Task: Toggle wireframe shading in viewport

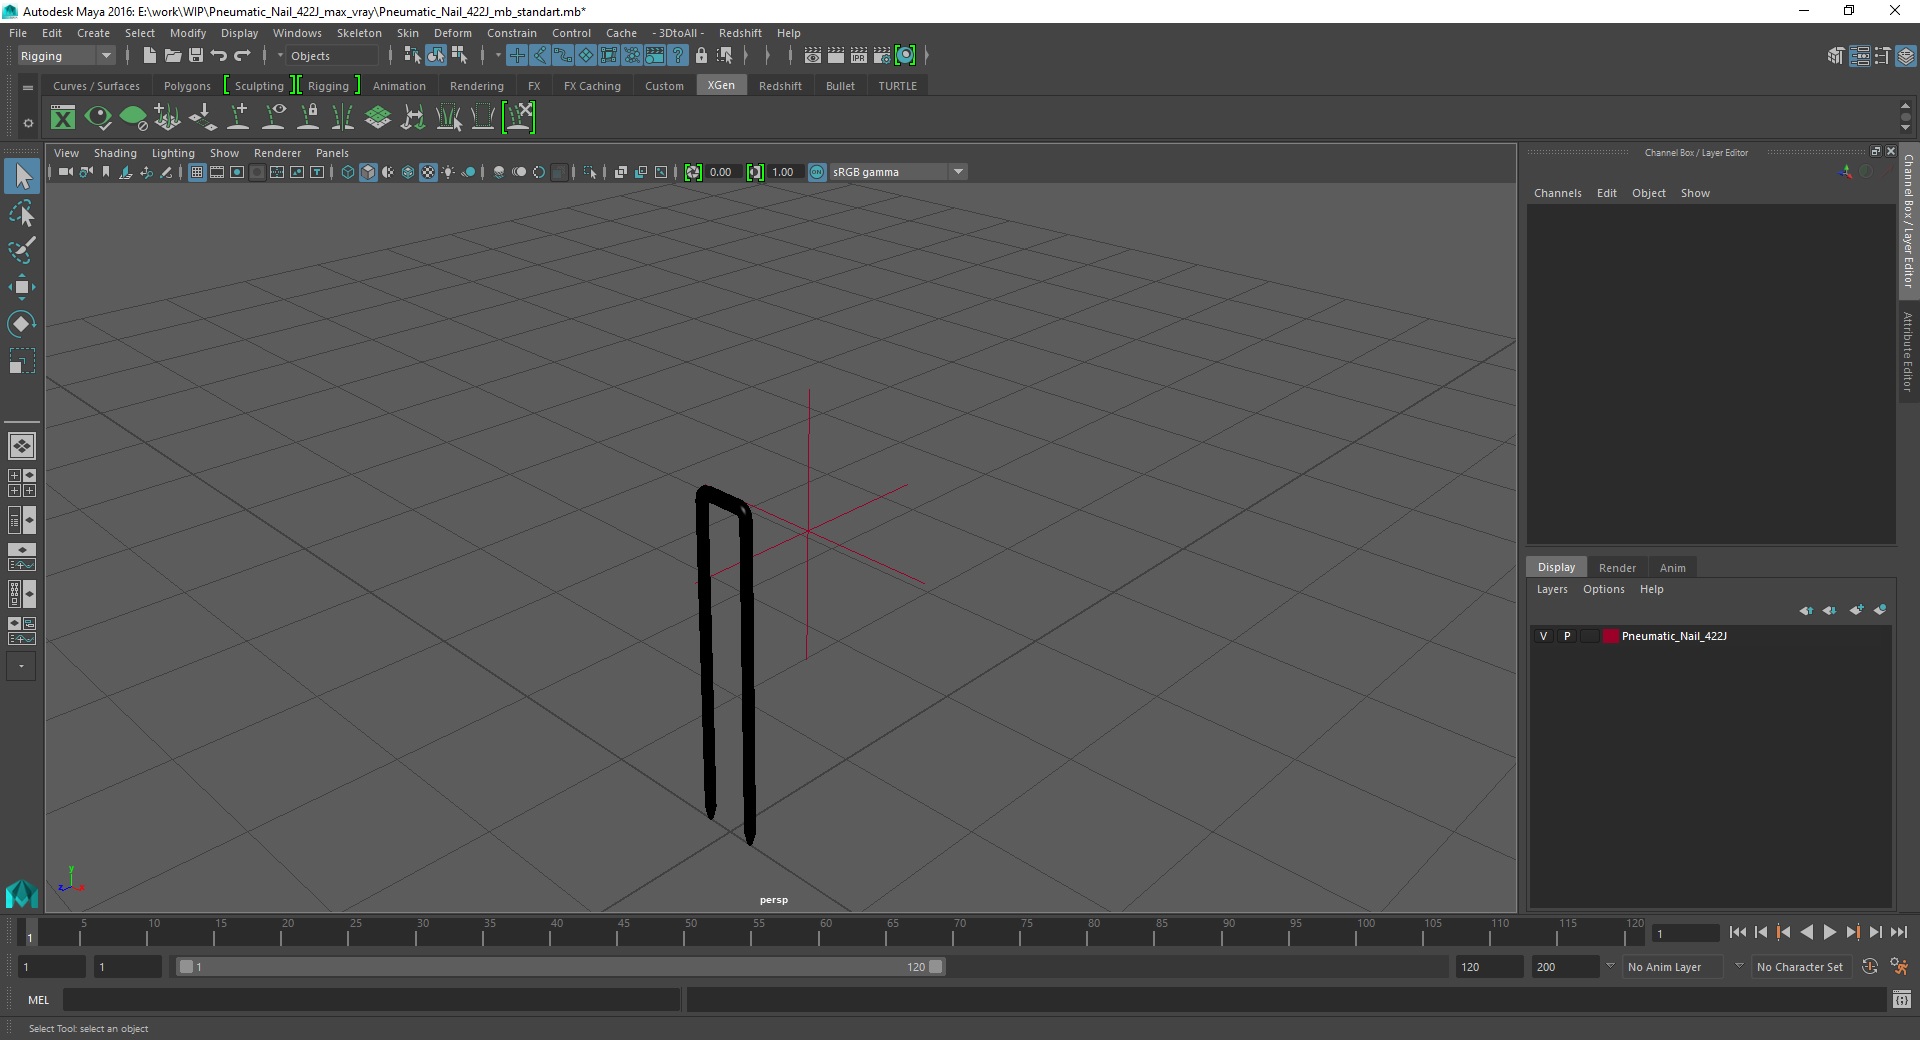Action: click(347, 172)
